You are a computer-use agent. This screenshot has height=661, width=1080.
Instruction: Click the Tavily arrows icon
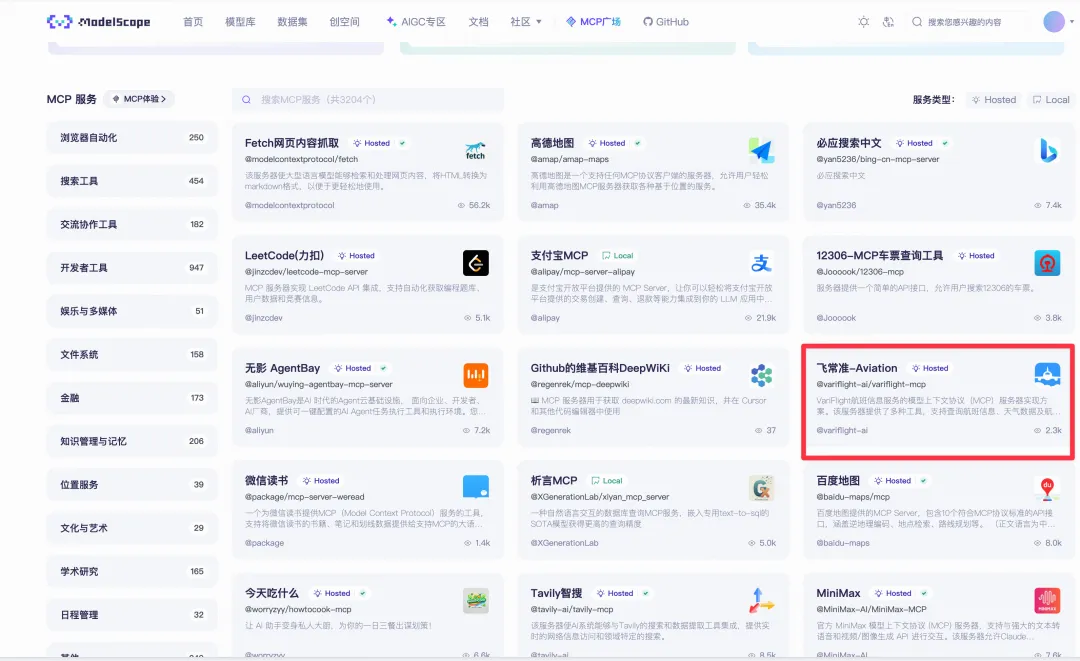pos(761,600)
